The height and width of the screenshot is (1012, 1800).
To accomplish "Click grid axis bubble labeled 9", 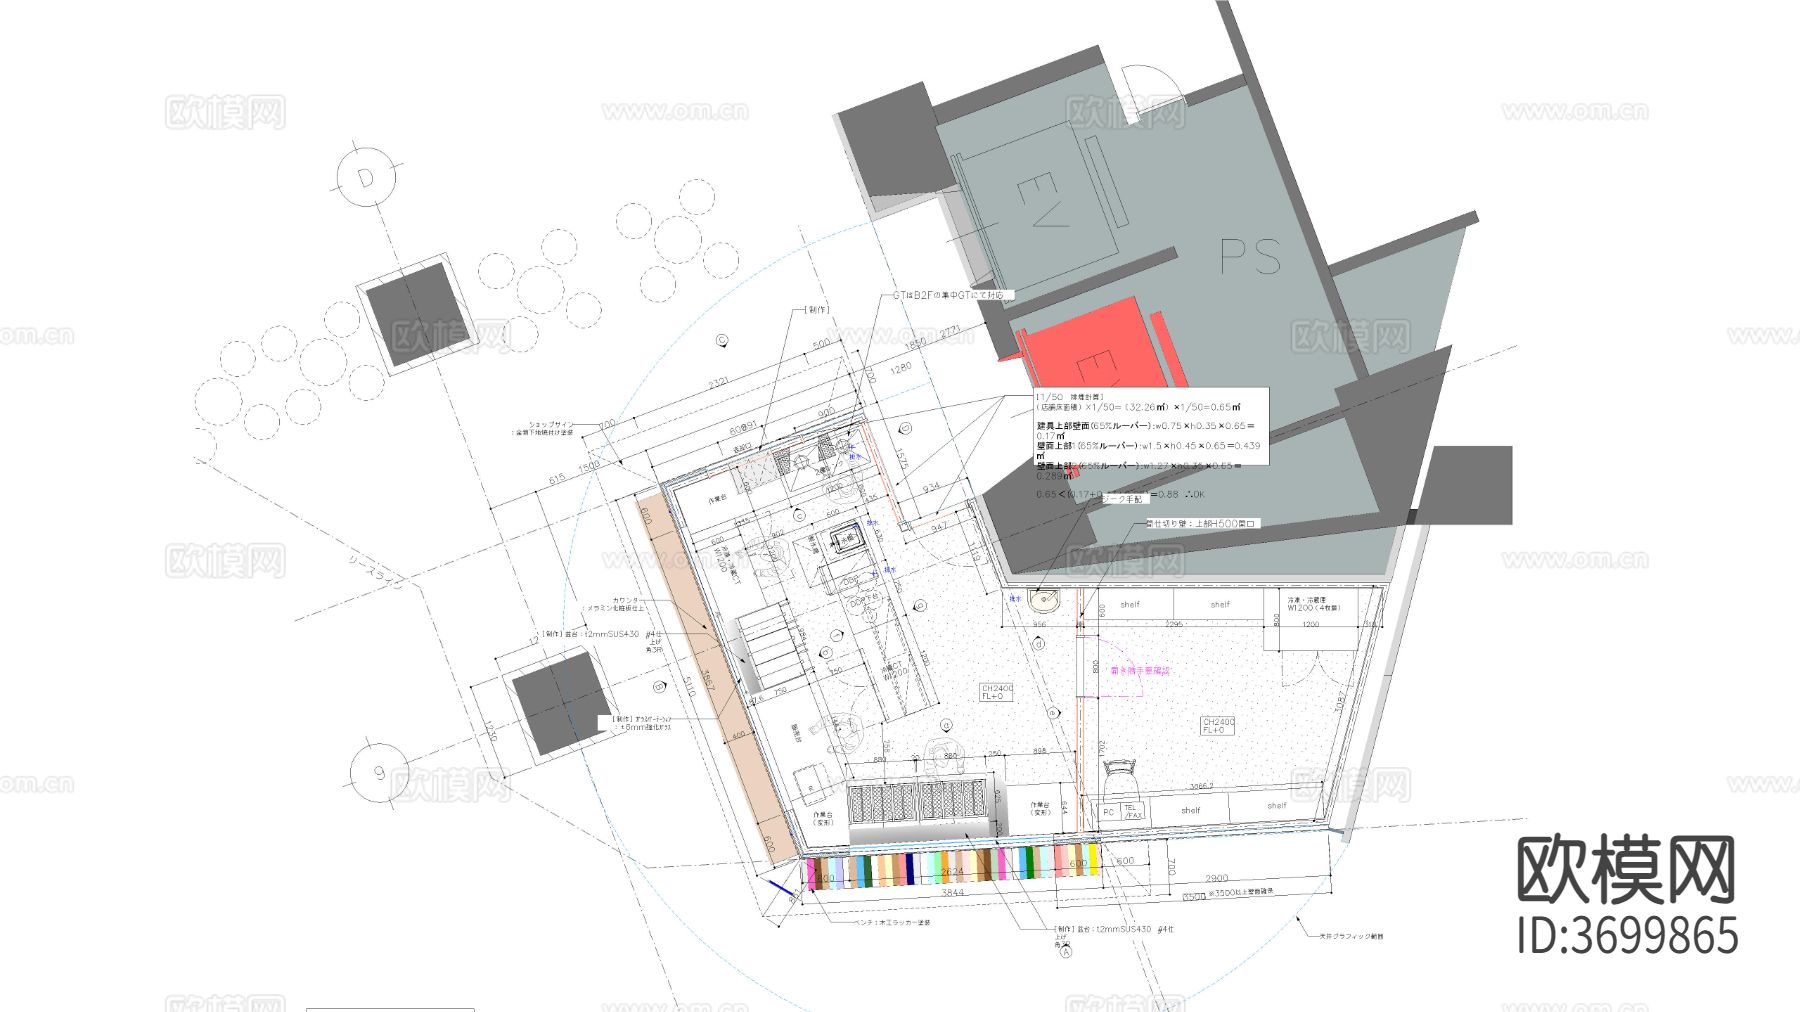I will tap(379, 772).
